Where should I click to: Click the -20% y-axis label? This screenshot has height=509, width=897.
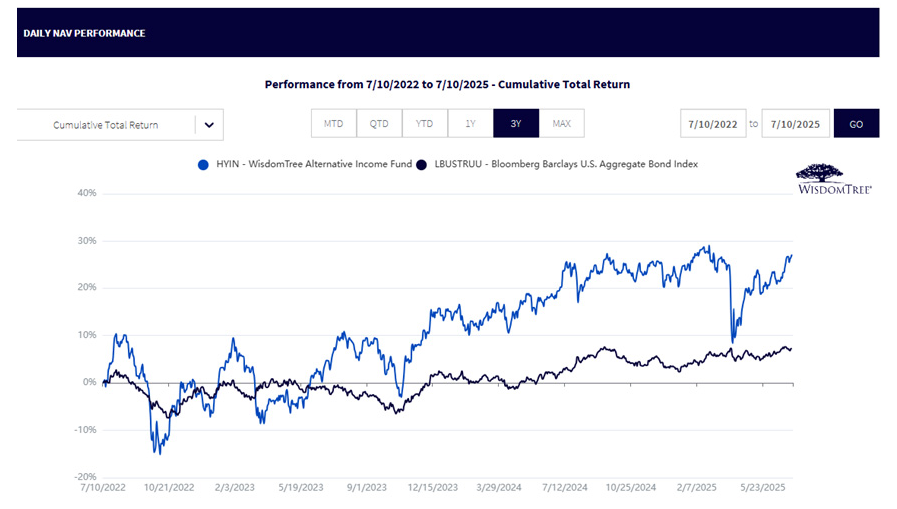point(85,476)
